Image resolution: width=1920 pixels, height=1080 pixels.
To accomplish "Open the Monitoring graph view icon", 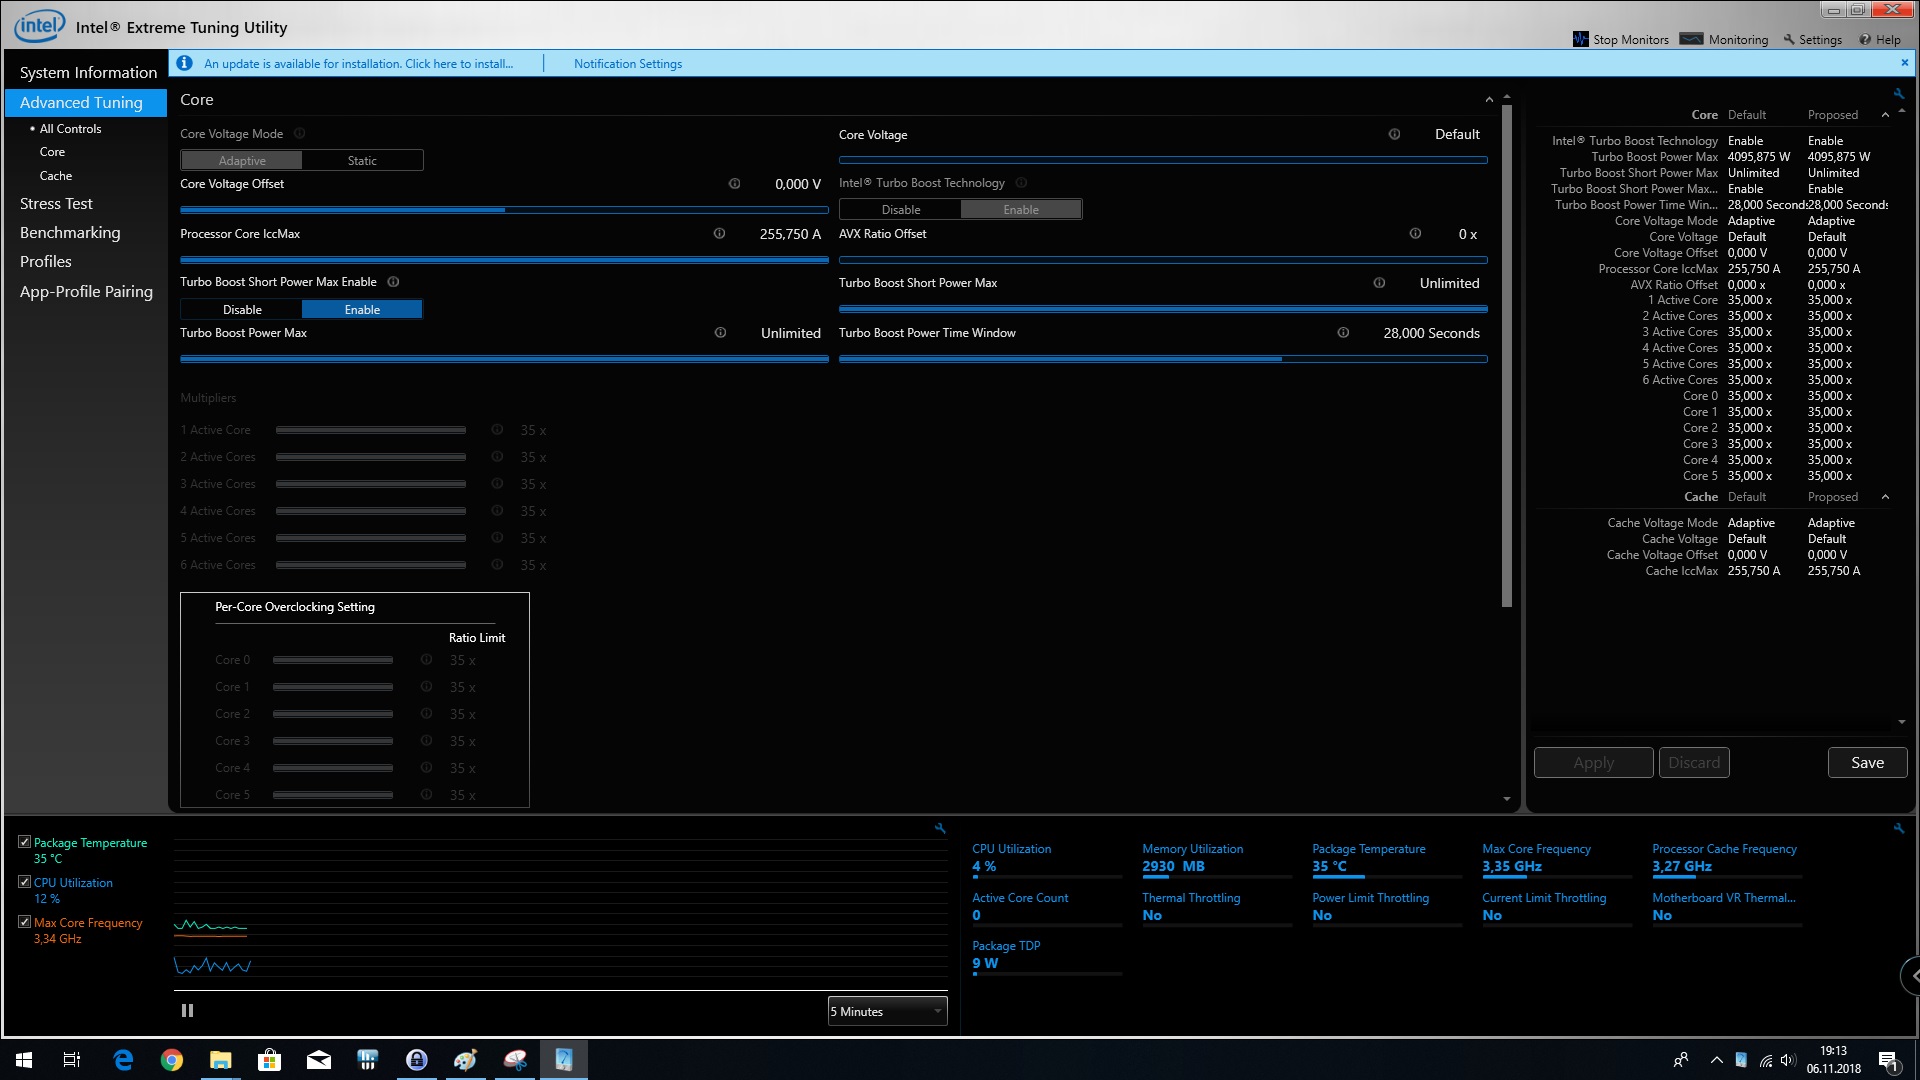I will [x=1691, y=39].
